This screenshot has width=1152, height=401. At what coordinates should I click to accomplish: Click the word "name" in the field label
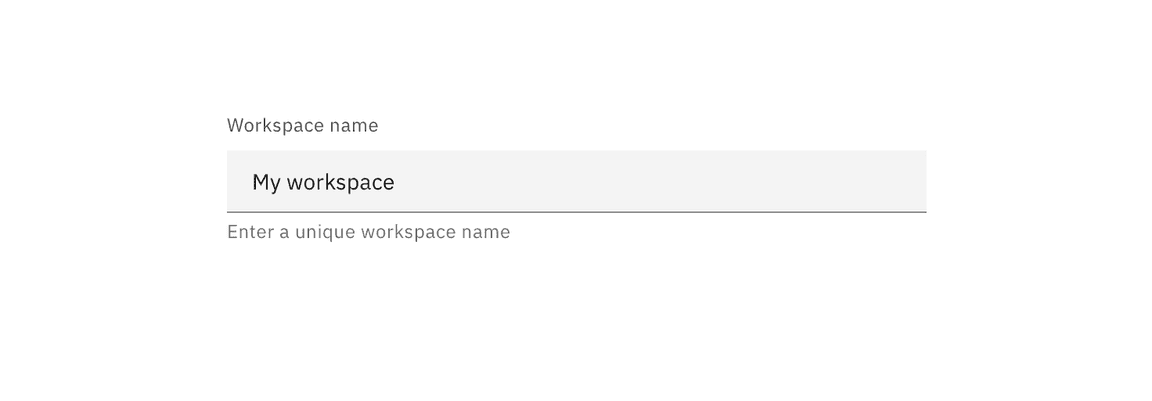point(354,126)
